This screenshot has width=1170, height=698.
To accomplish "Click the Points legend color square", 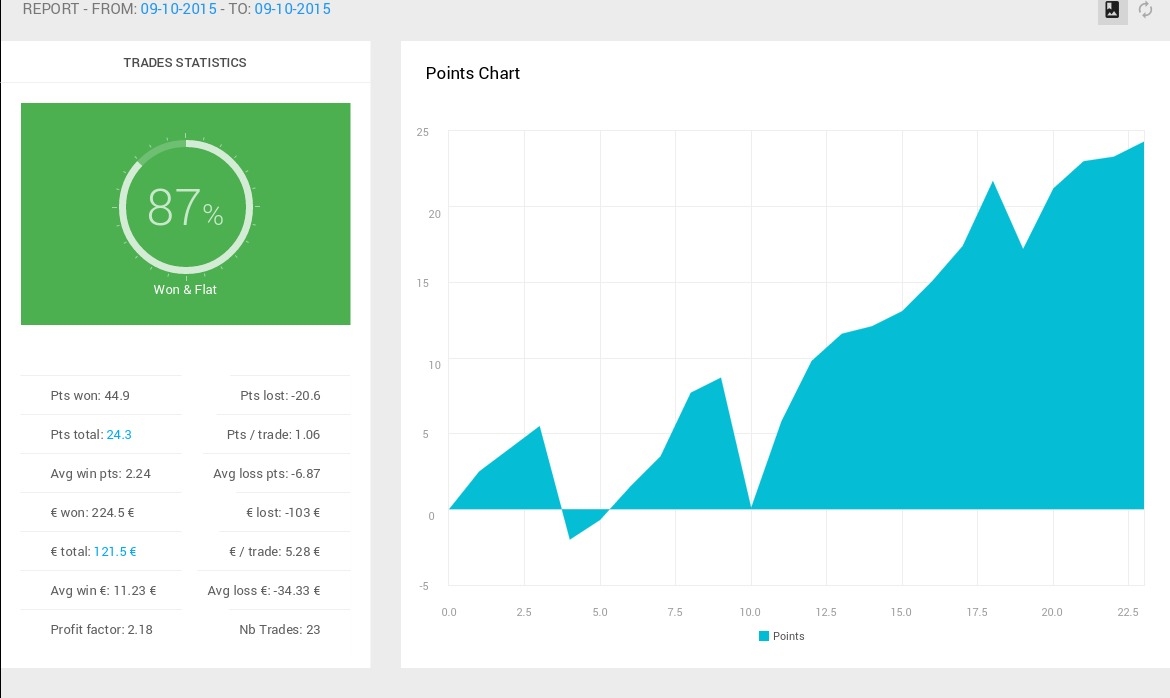I will 763,636.
